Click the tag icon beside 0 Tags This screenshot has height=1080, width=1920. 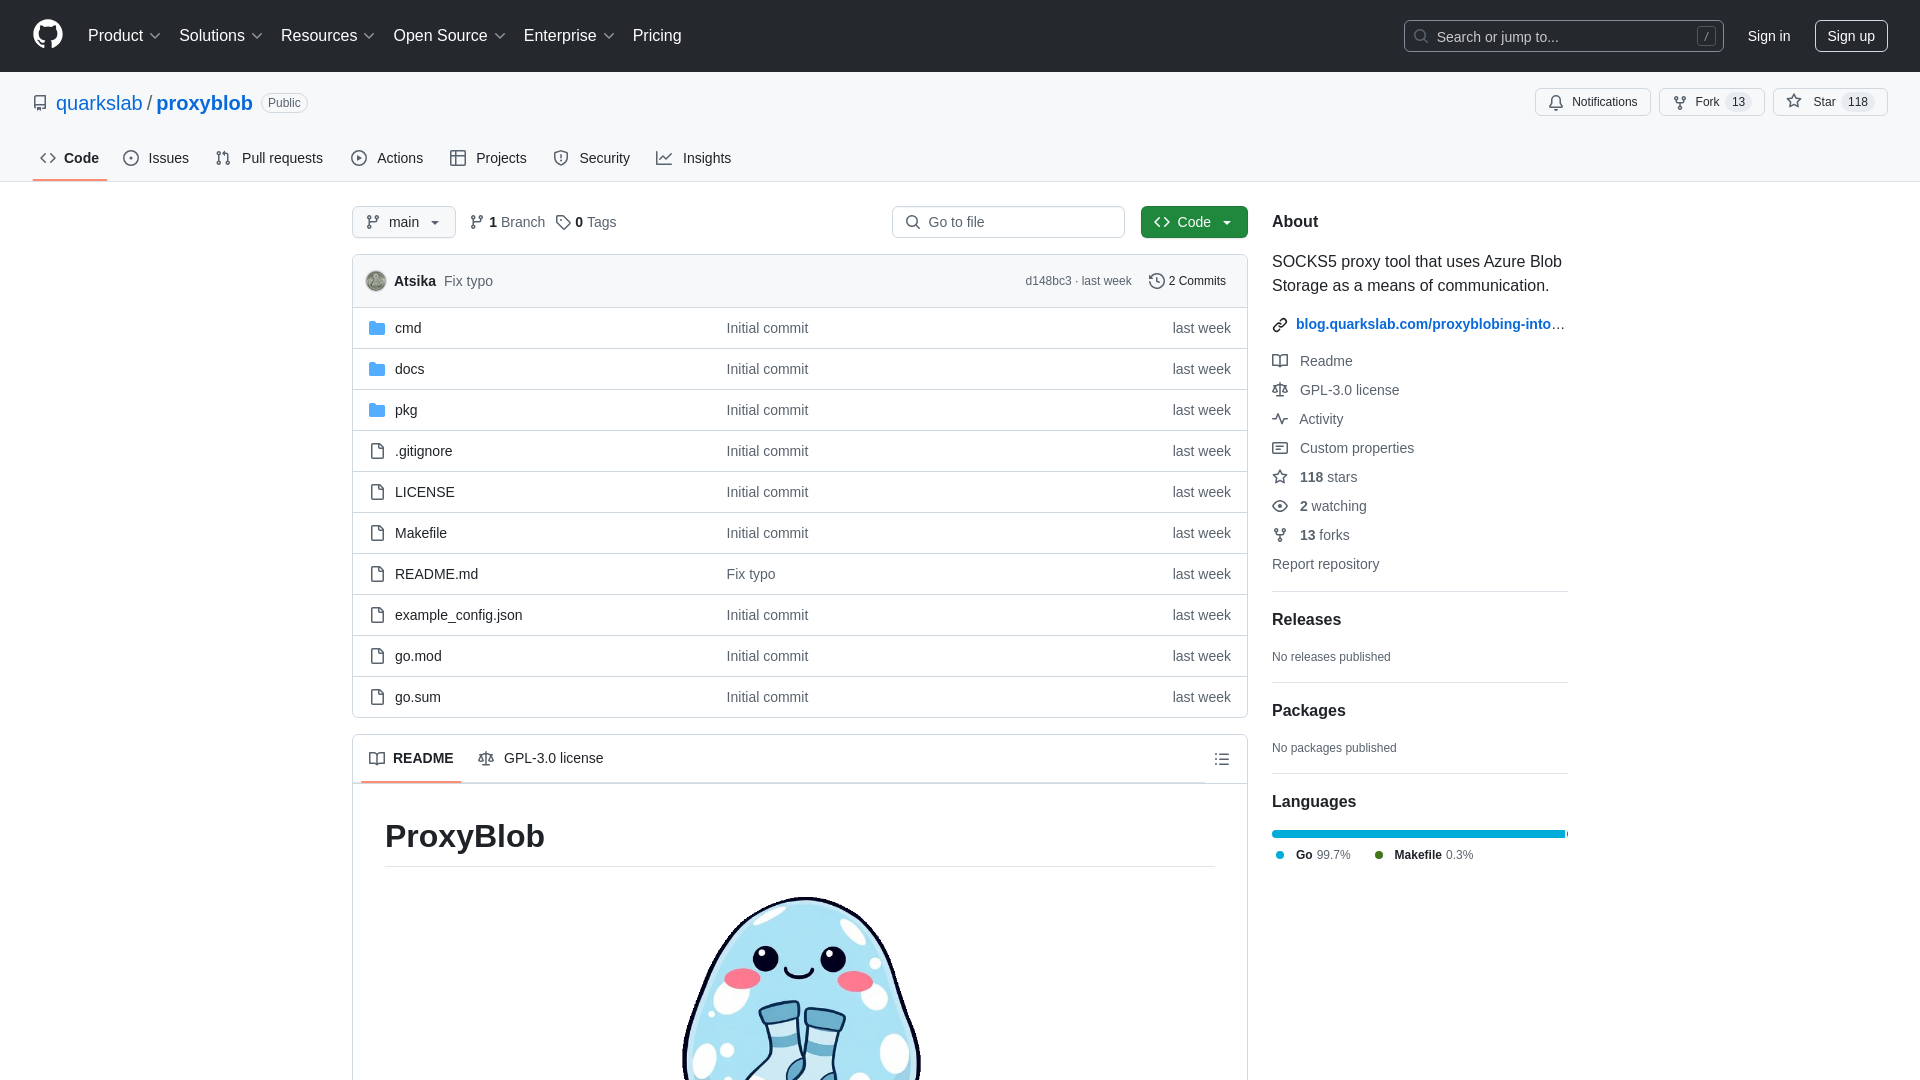point(563,222)
